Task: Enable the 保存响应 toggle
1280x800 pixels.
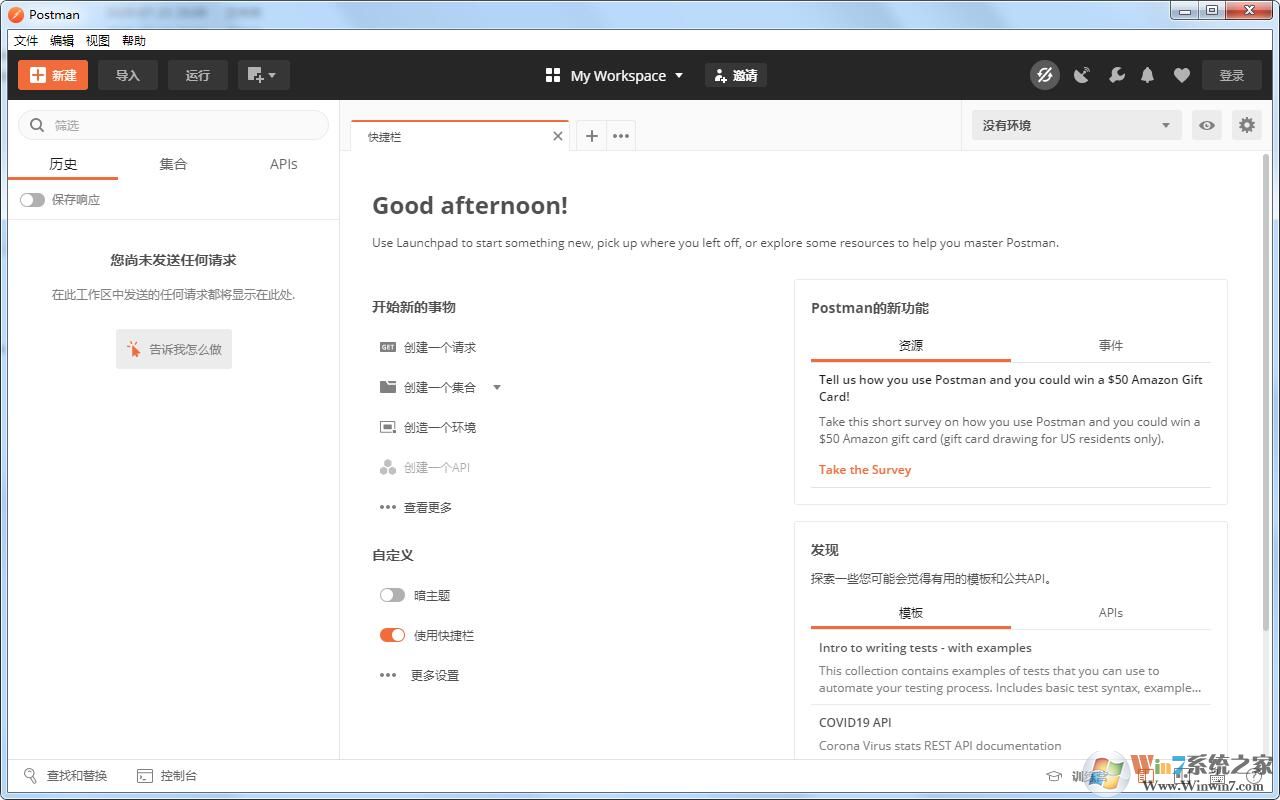Action: (x=32, y=199)
